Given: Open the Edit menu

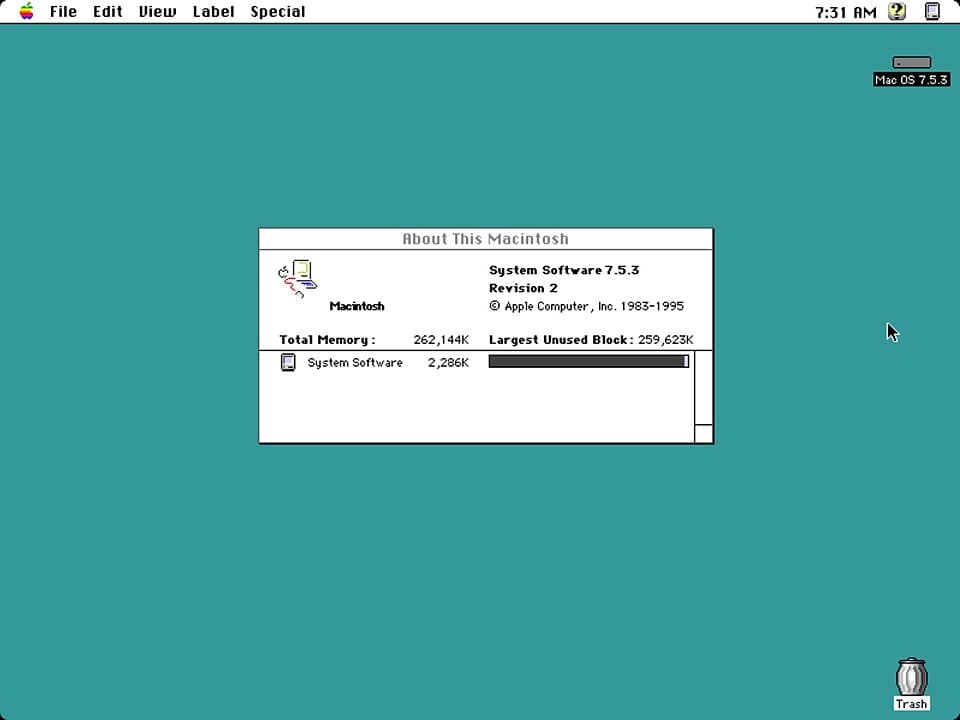Looking at the screenshot, I should pyautogui.click(x=108, y=12).
